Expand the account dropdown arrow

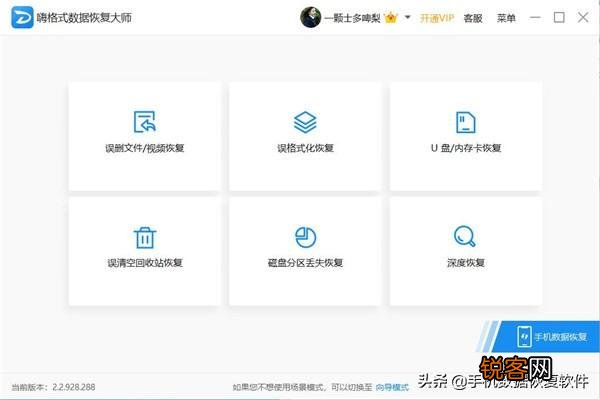(x=408, y=17)
